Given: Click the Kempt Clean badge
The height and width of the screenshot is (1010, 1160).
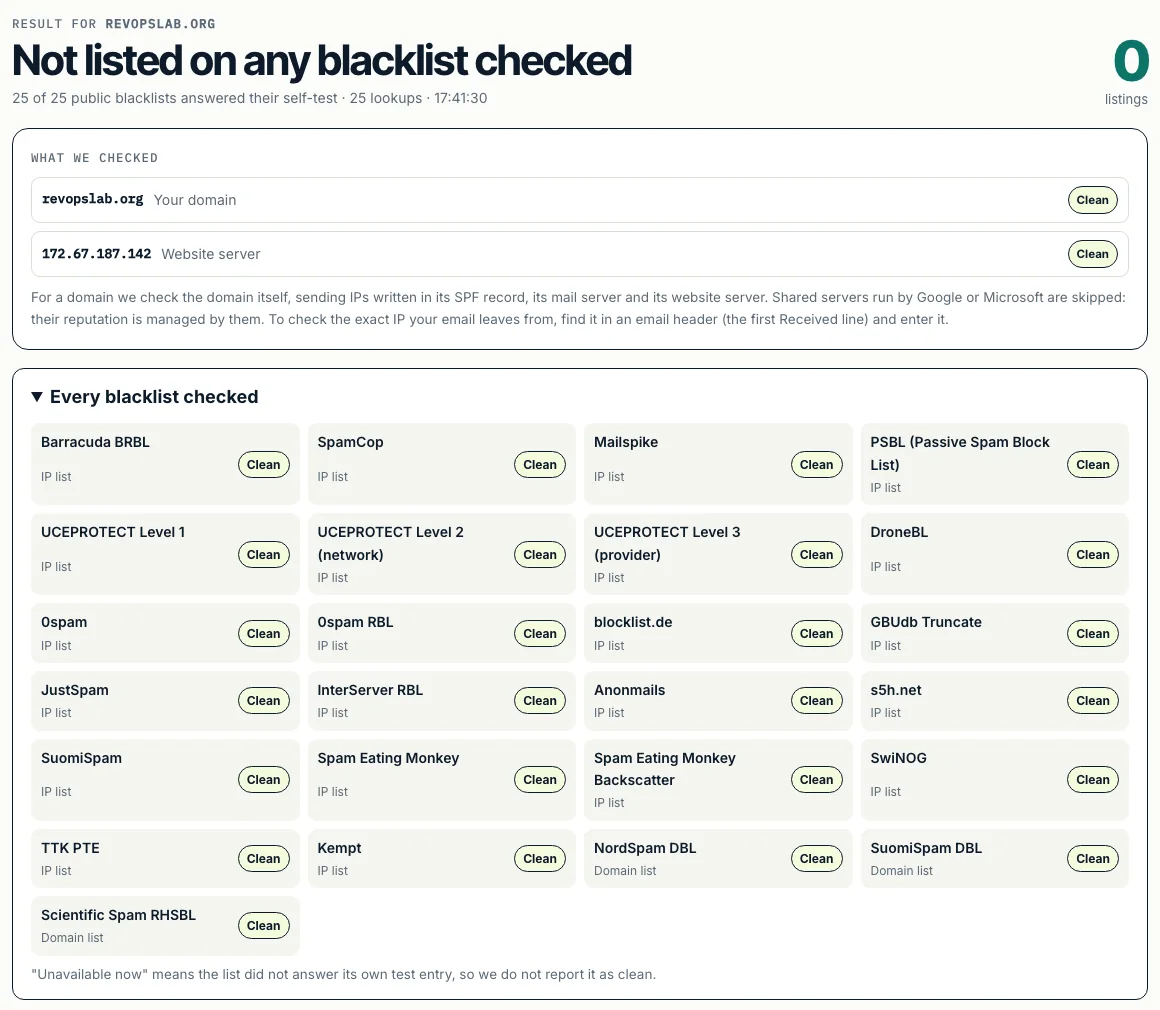Looking at the screenshot, I should [539, 858].
